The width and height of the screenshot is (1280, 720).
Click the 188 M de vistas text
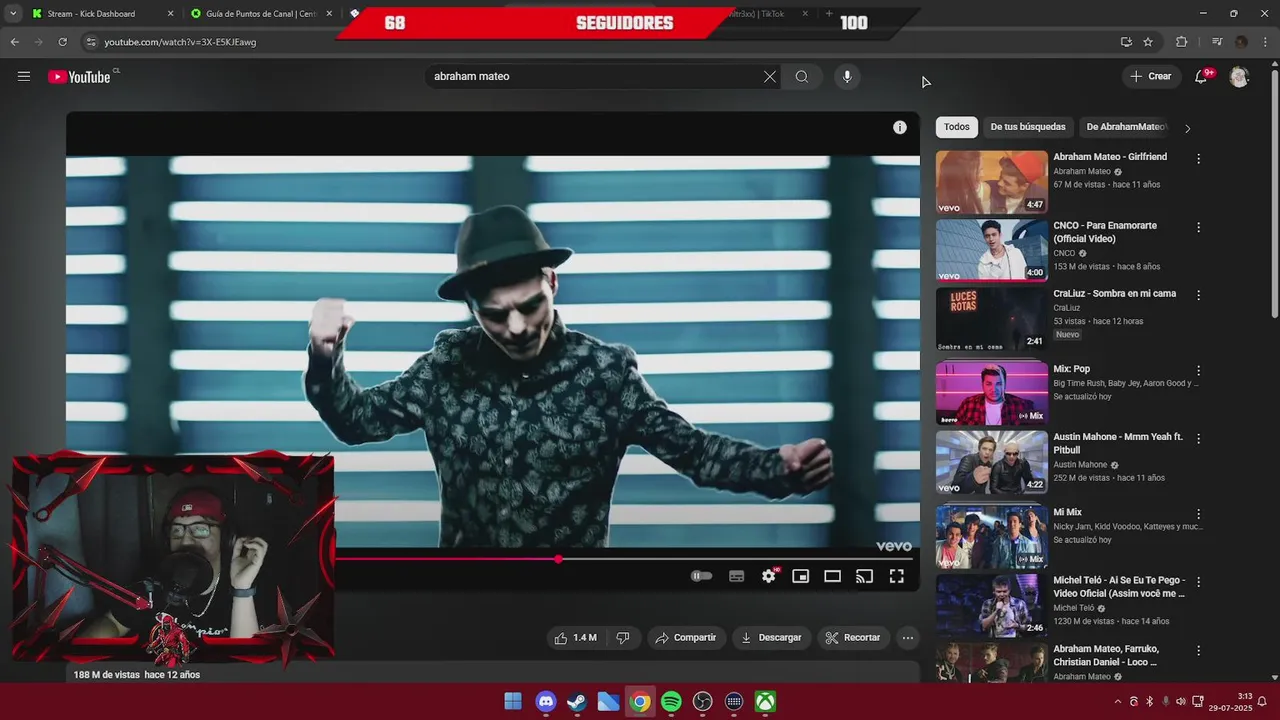pyautogui.click(x=107, y=675)
